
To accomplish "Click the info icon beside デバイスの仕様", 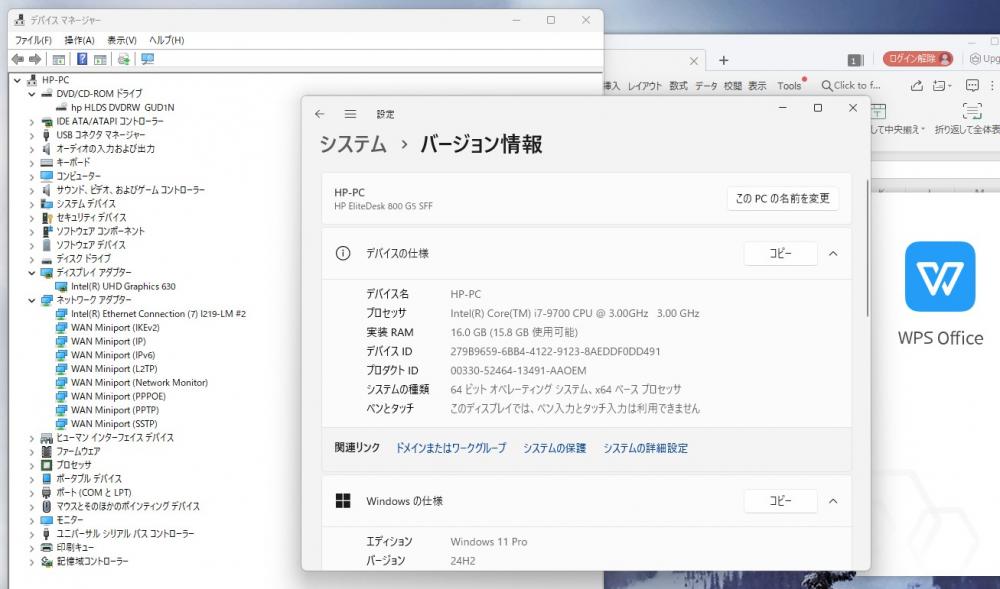I will [343, 254].
